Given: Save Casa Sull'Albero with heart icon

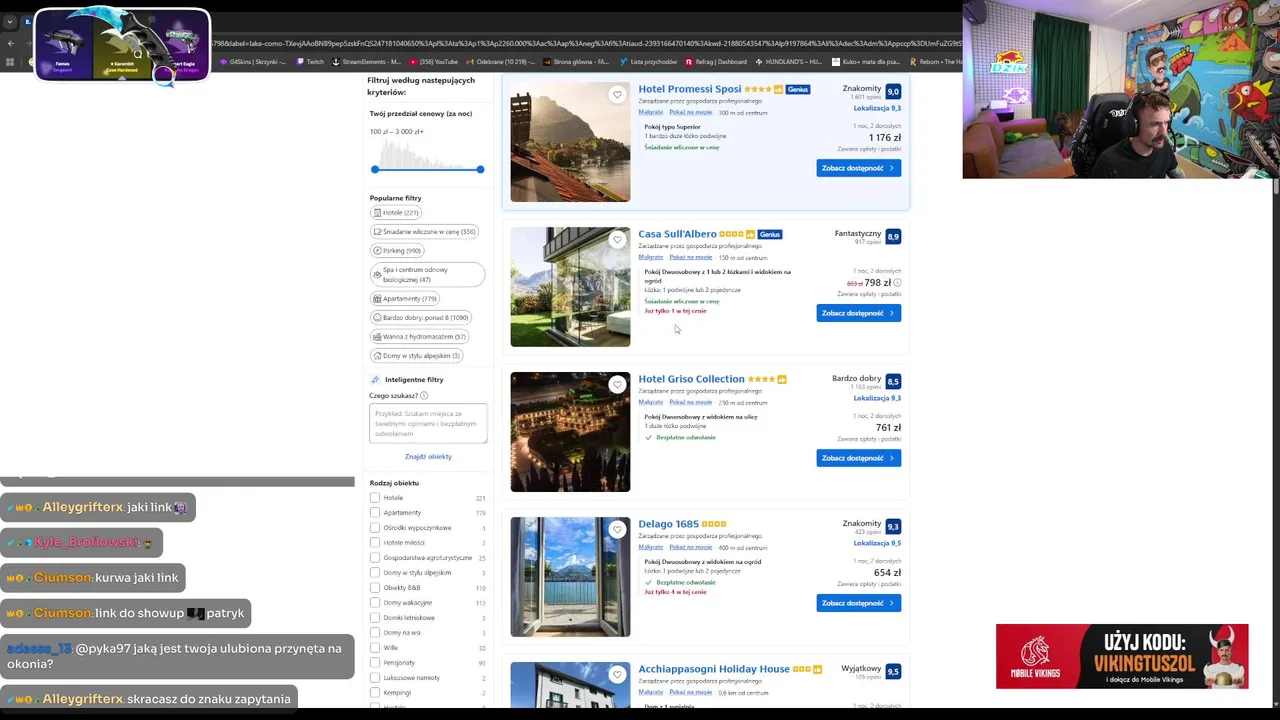Looking at the screenshot, I should pyautogui.click(x=617, y=240).
